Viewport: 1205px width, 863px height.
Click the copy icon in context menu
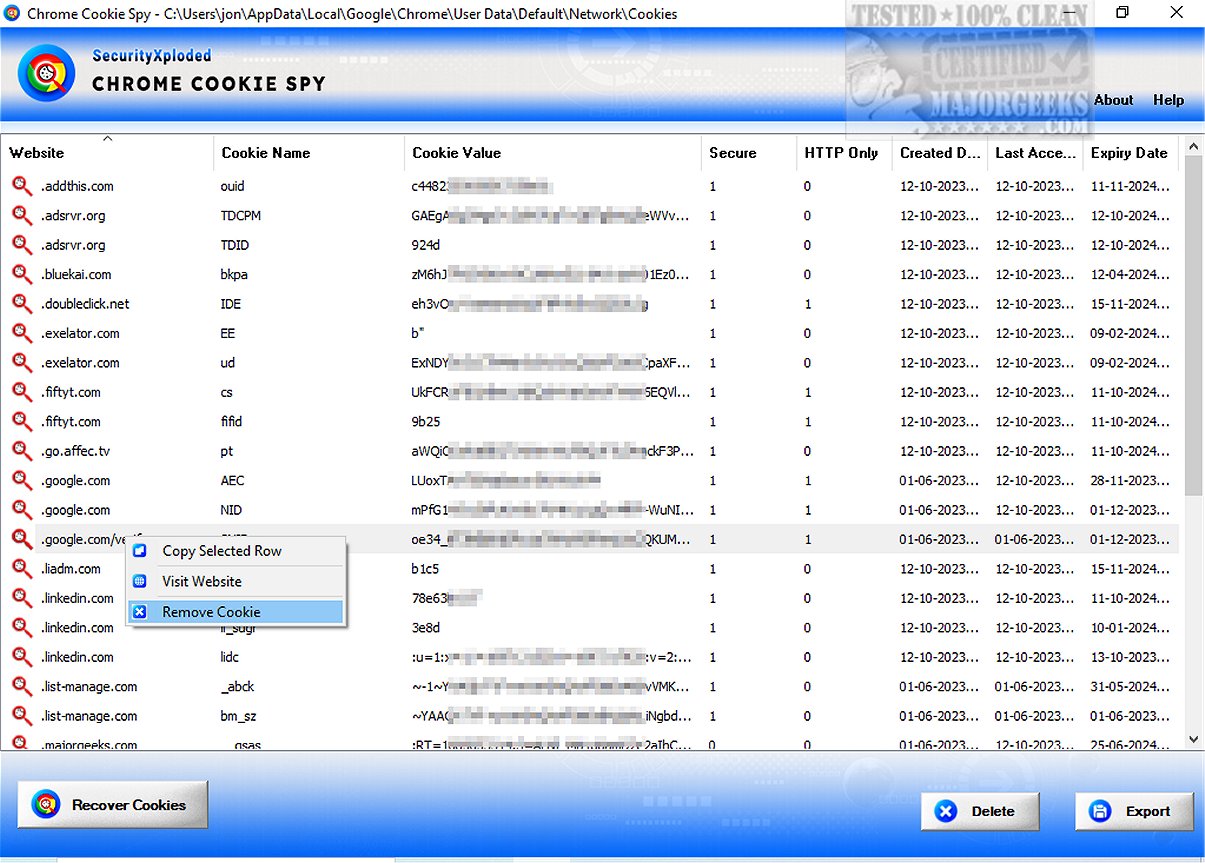point(141,551)
